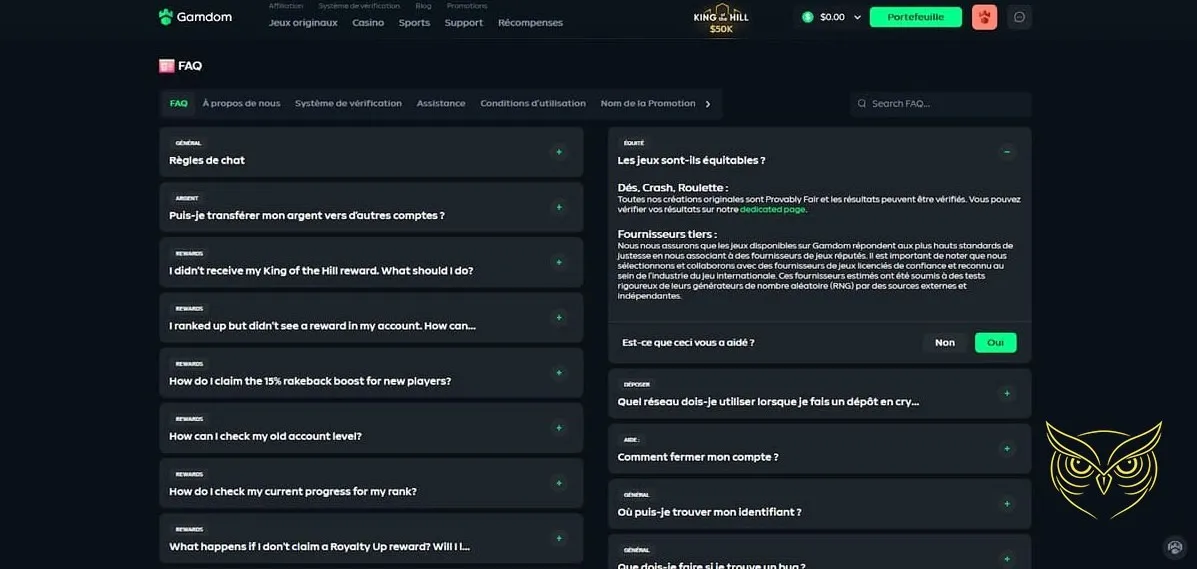
Task: Open the Jeux originaux menu
Action: pyautogui.click(x=303, y=23)
